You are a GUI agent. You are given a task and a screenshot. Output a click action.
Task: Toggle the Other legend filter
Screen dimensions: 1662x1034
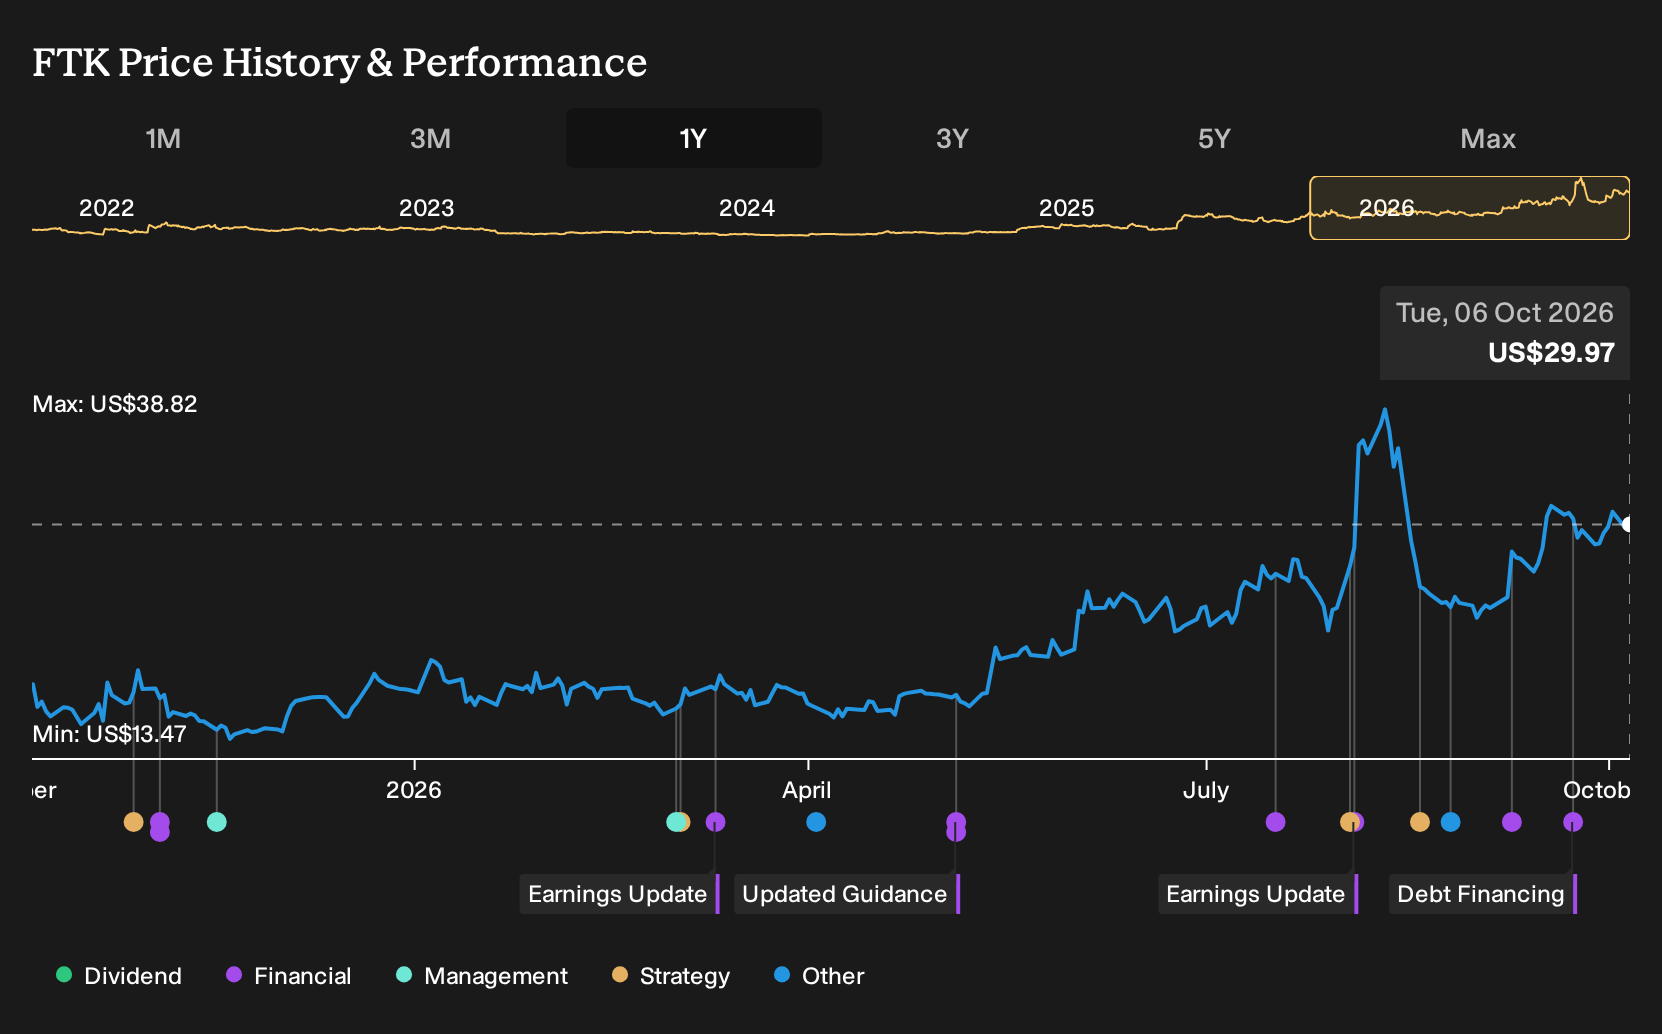tap(819, 976)
